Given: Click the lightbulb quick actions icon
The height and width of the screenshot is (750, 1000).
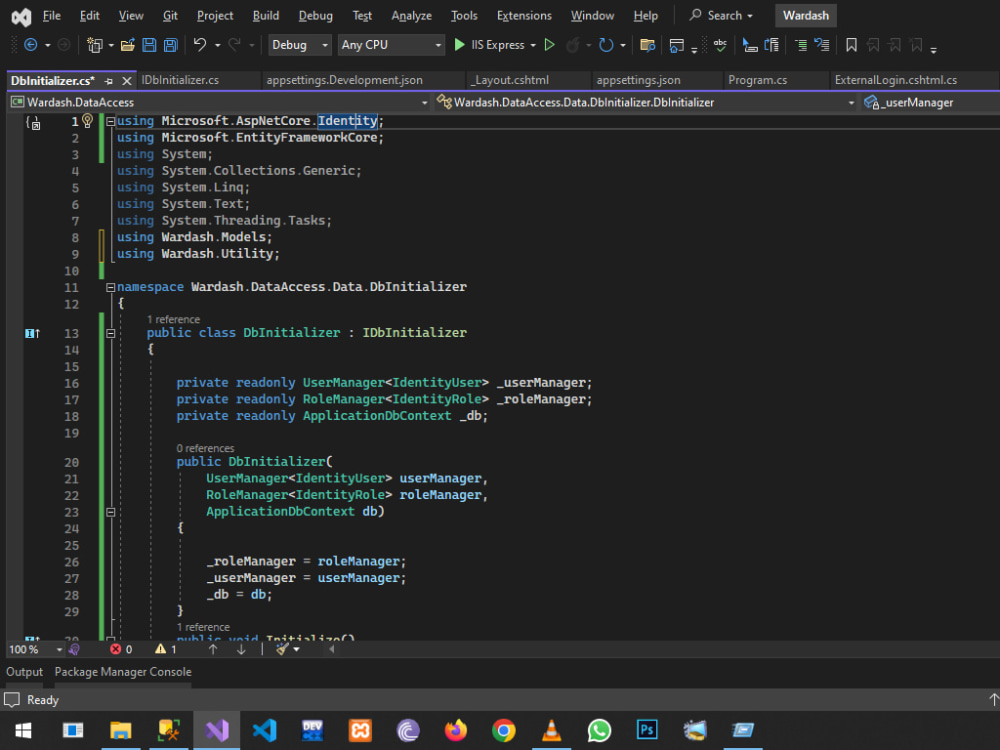Looking at the screenshot, I should [87, 121].
